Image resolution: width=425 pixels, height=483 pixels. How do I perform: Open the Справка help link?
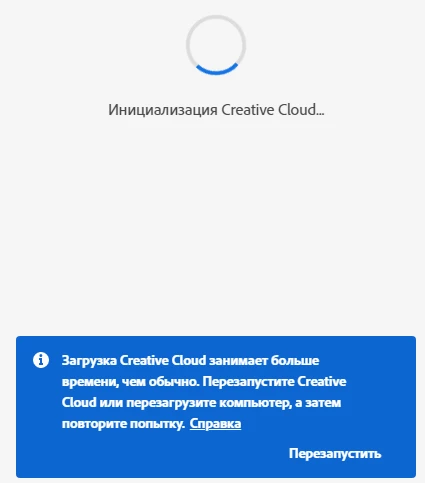coord(215,424)
